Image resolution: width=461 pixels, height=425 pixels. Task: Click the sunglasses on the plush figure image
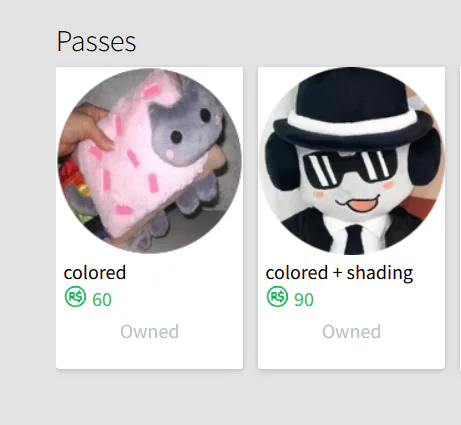349,169
